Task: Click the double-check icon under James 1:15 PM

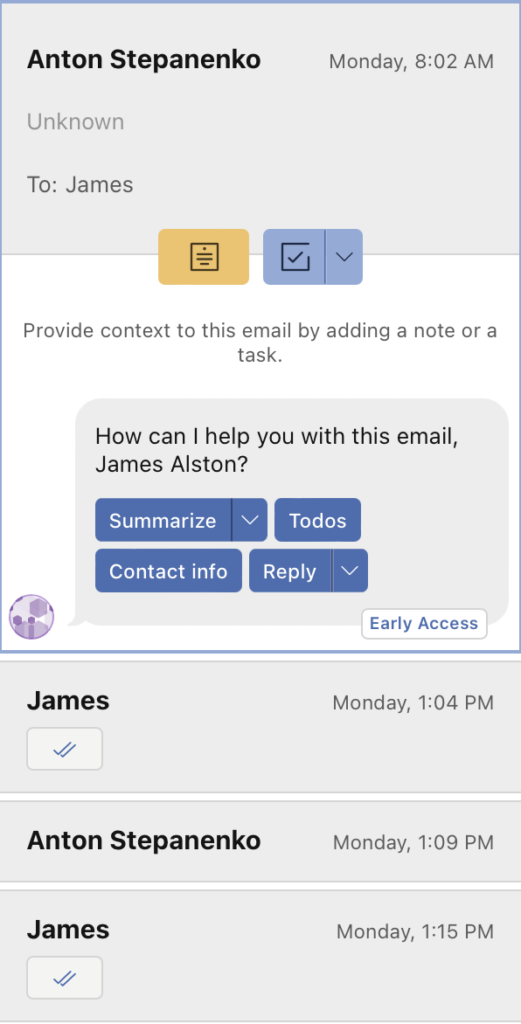Action: (x=65, y=978)
